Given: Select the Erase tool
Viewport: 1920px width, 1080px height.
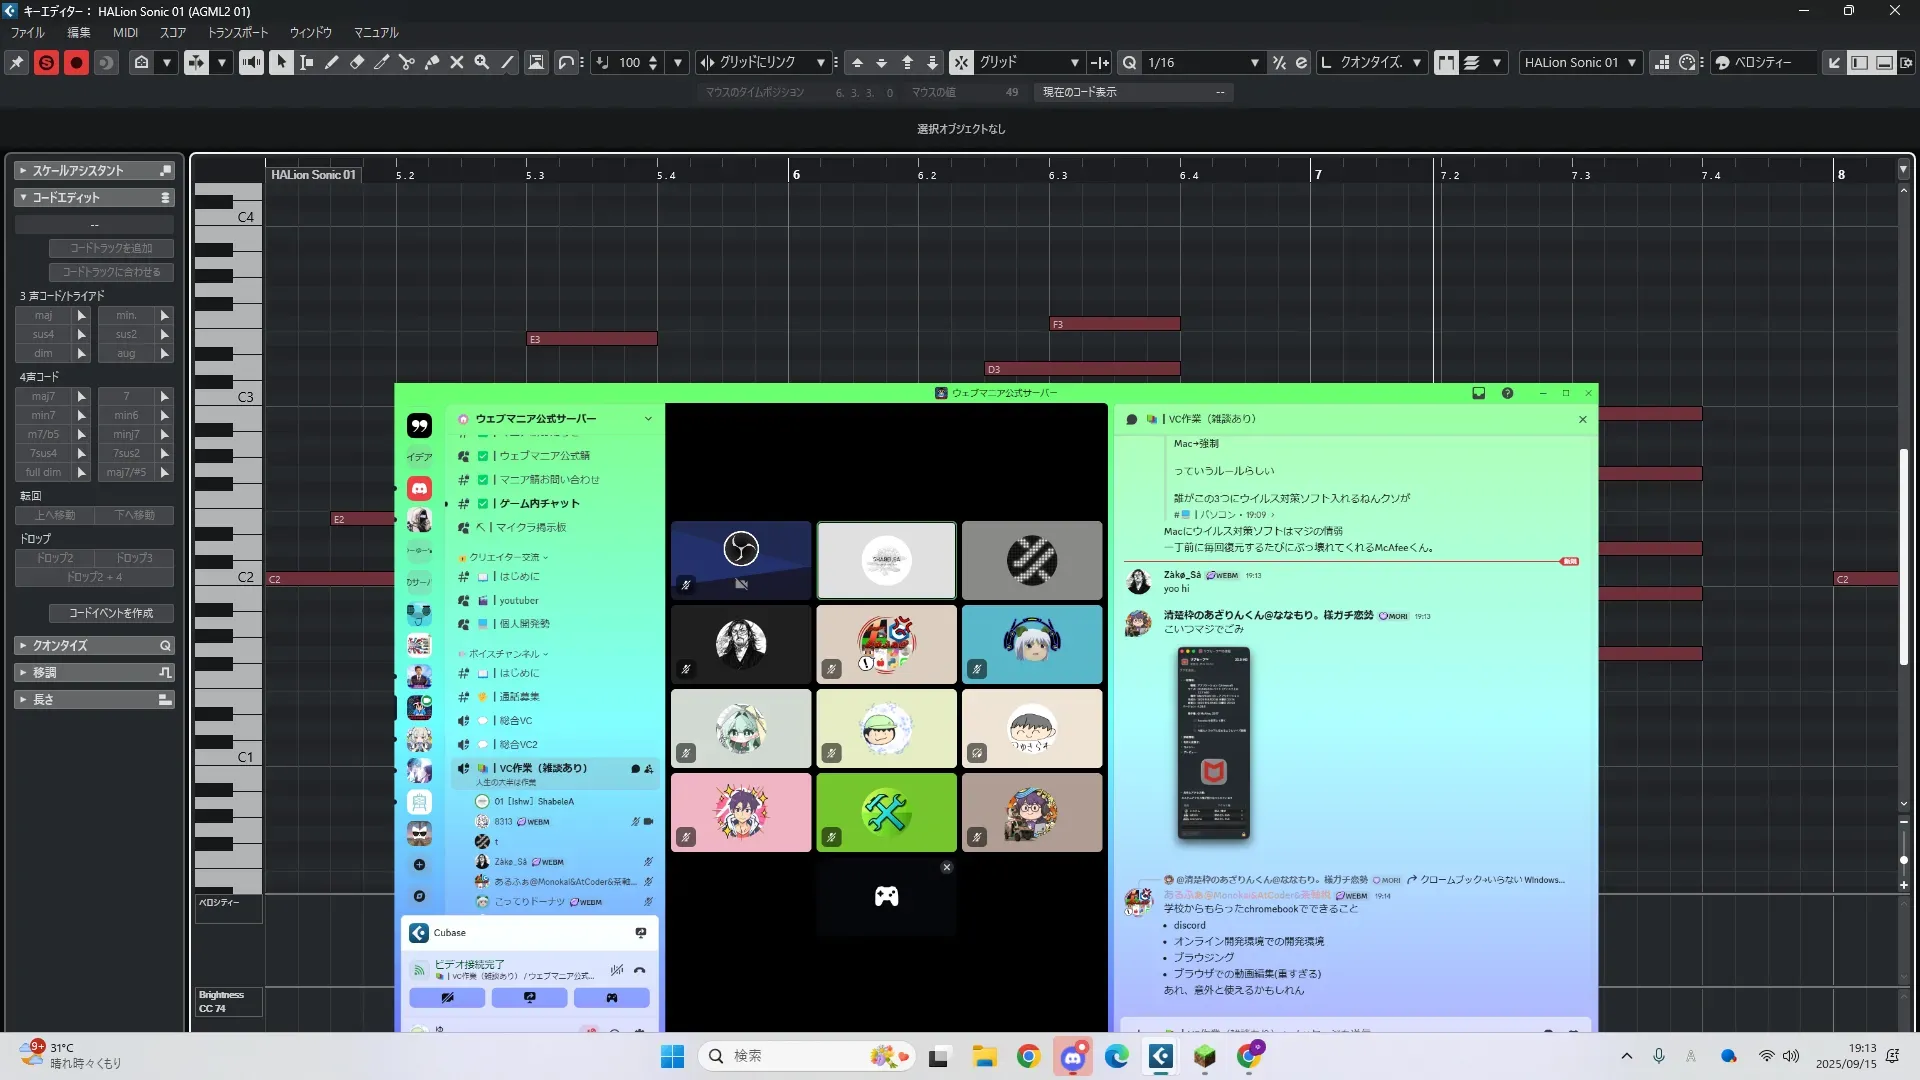Looking at the screenshot, I should 357,62.
